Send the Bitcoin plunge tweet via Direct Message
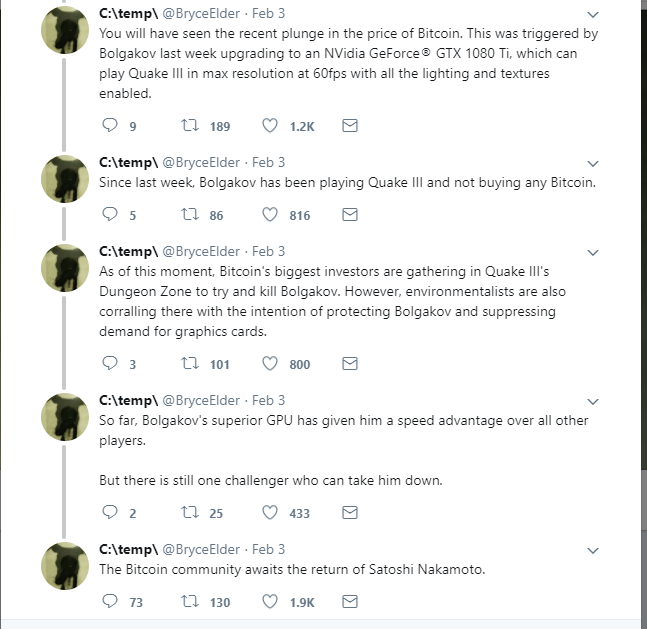This screenshot has width=647, height=629. tap(350, 126)
